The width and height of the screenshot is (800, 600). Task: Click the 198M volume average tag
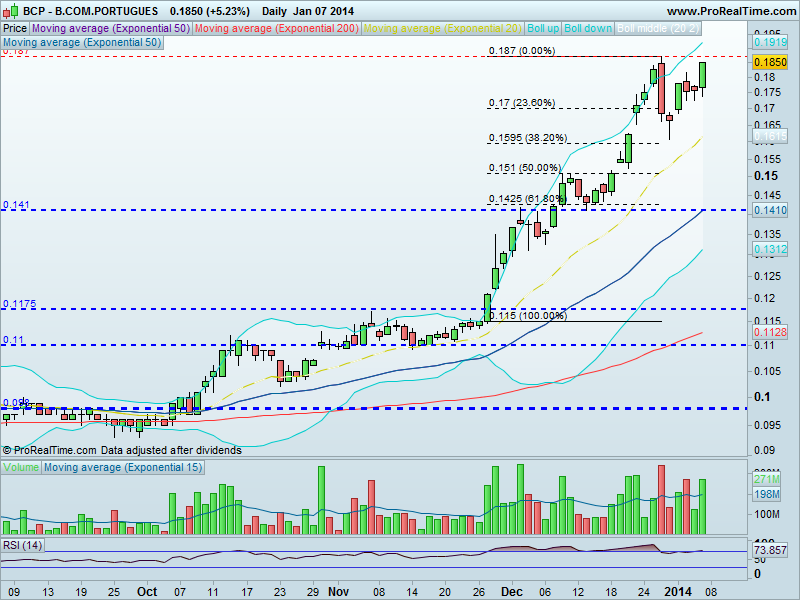pyautogui.click(x=766, y=494)
